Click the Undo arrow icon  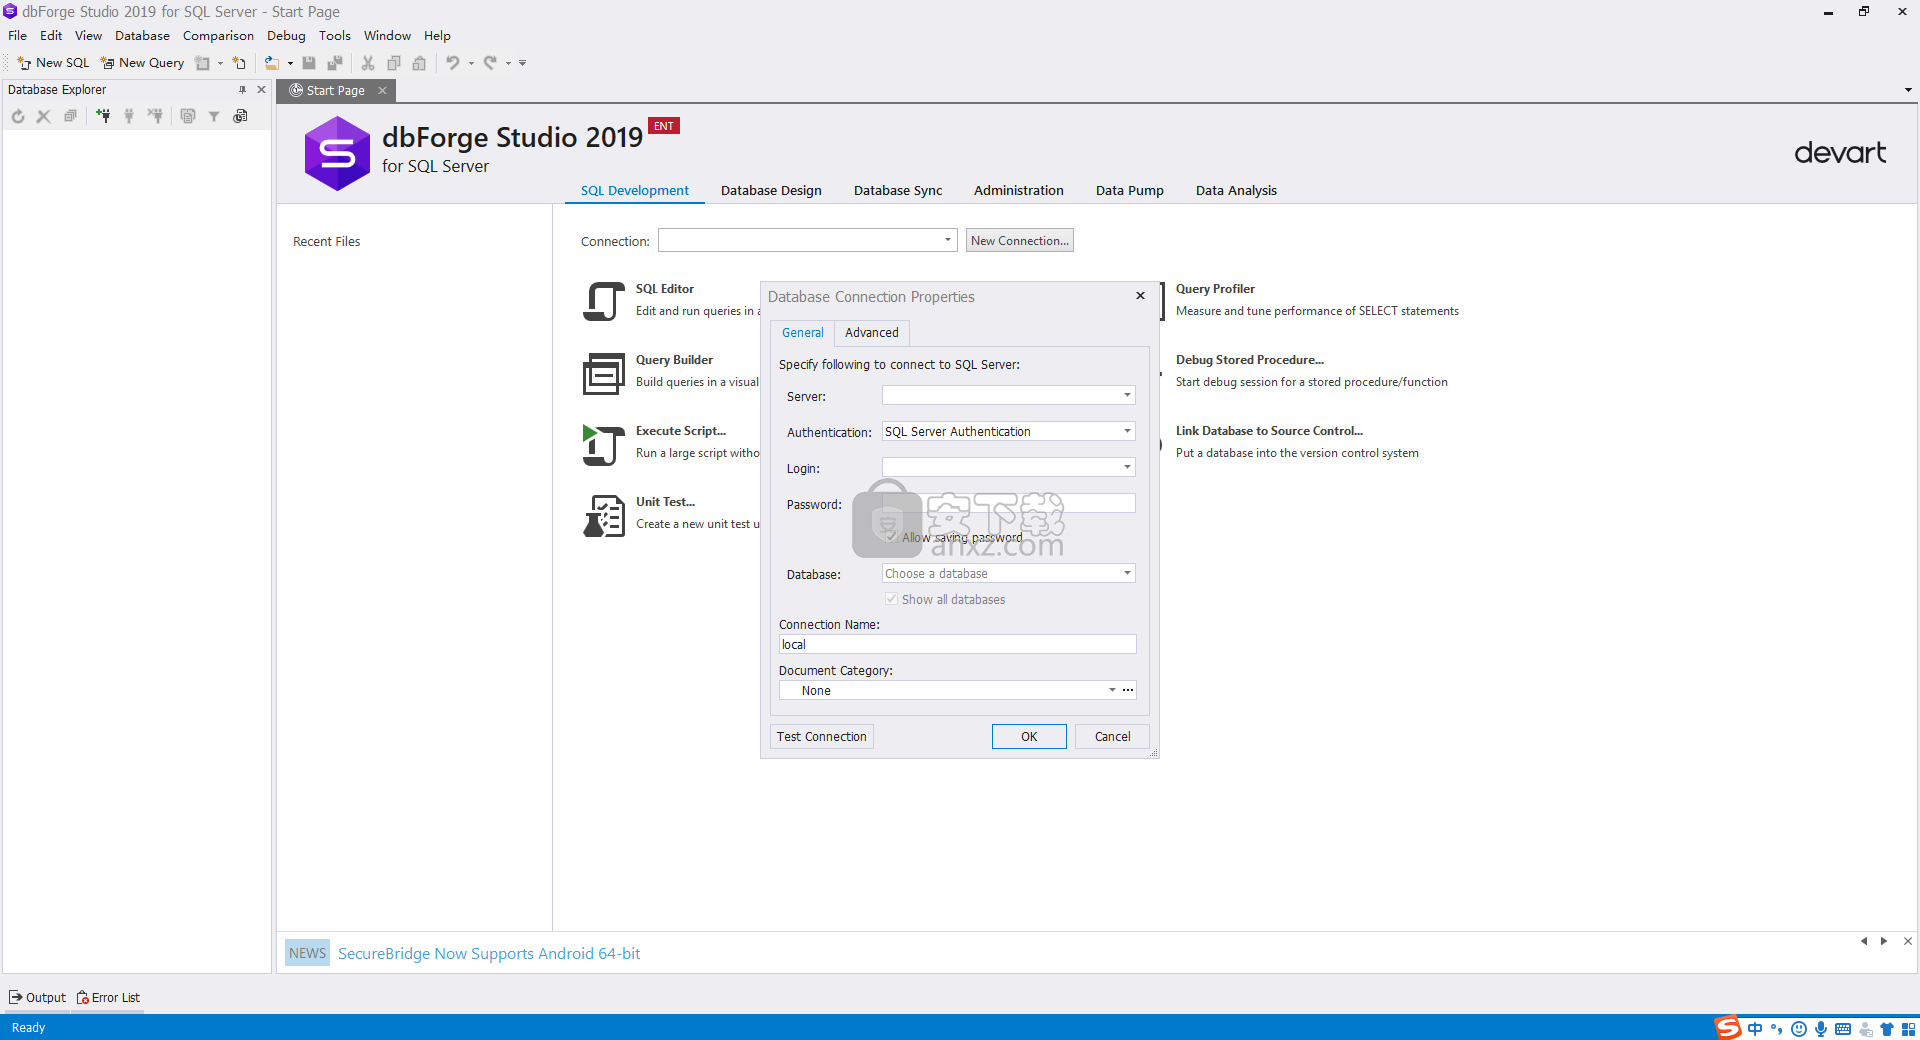click(x=453, y=63)
